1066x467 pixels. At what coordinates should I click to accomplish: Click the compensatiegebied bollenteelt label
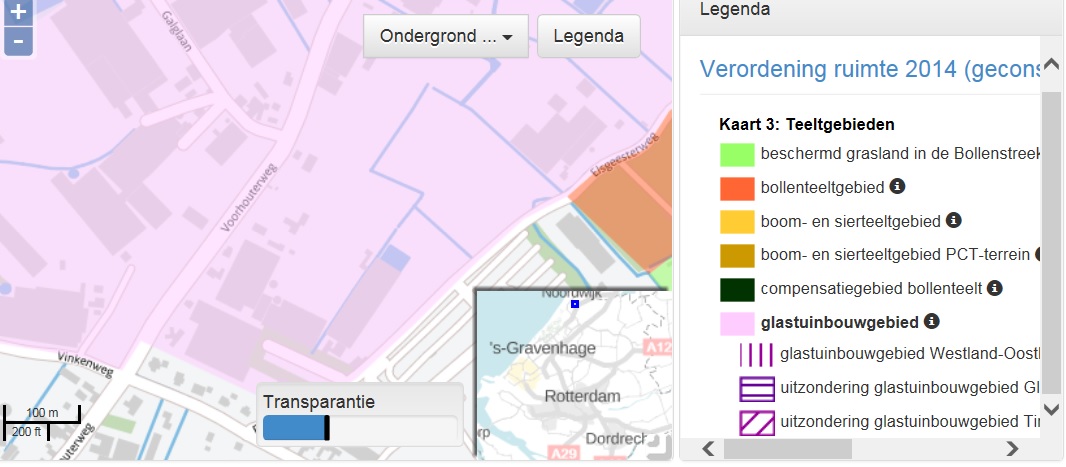[872, 289]
